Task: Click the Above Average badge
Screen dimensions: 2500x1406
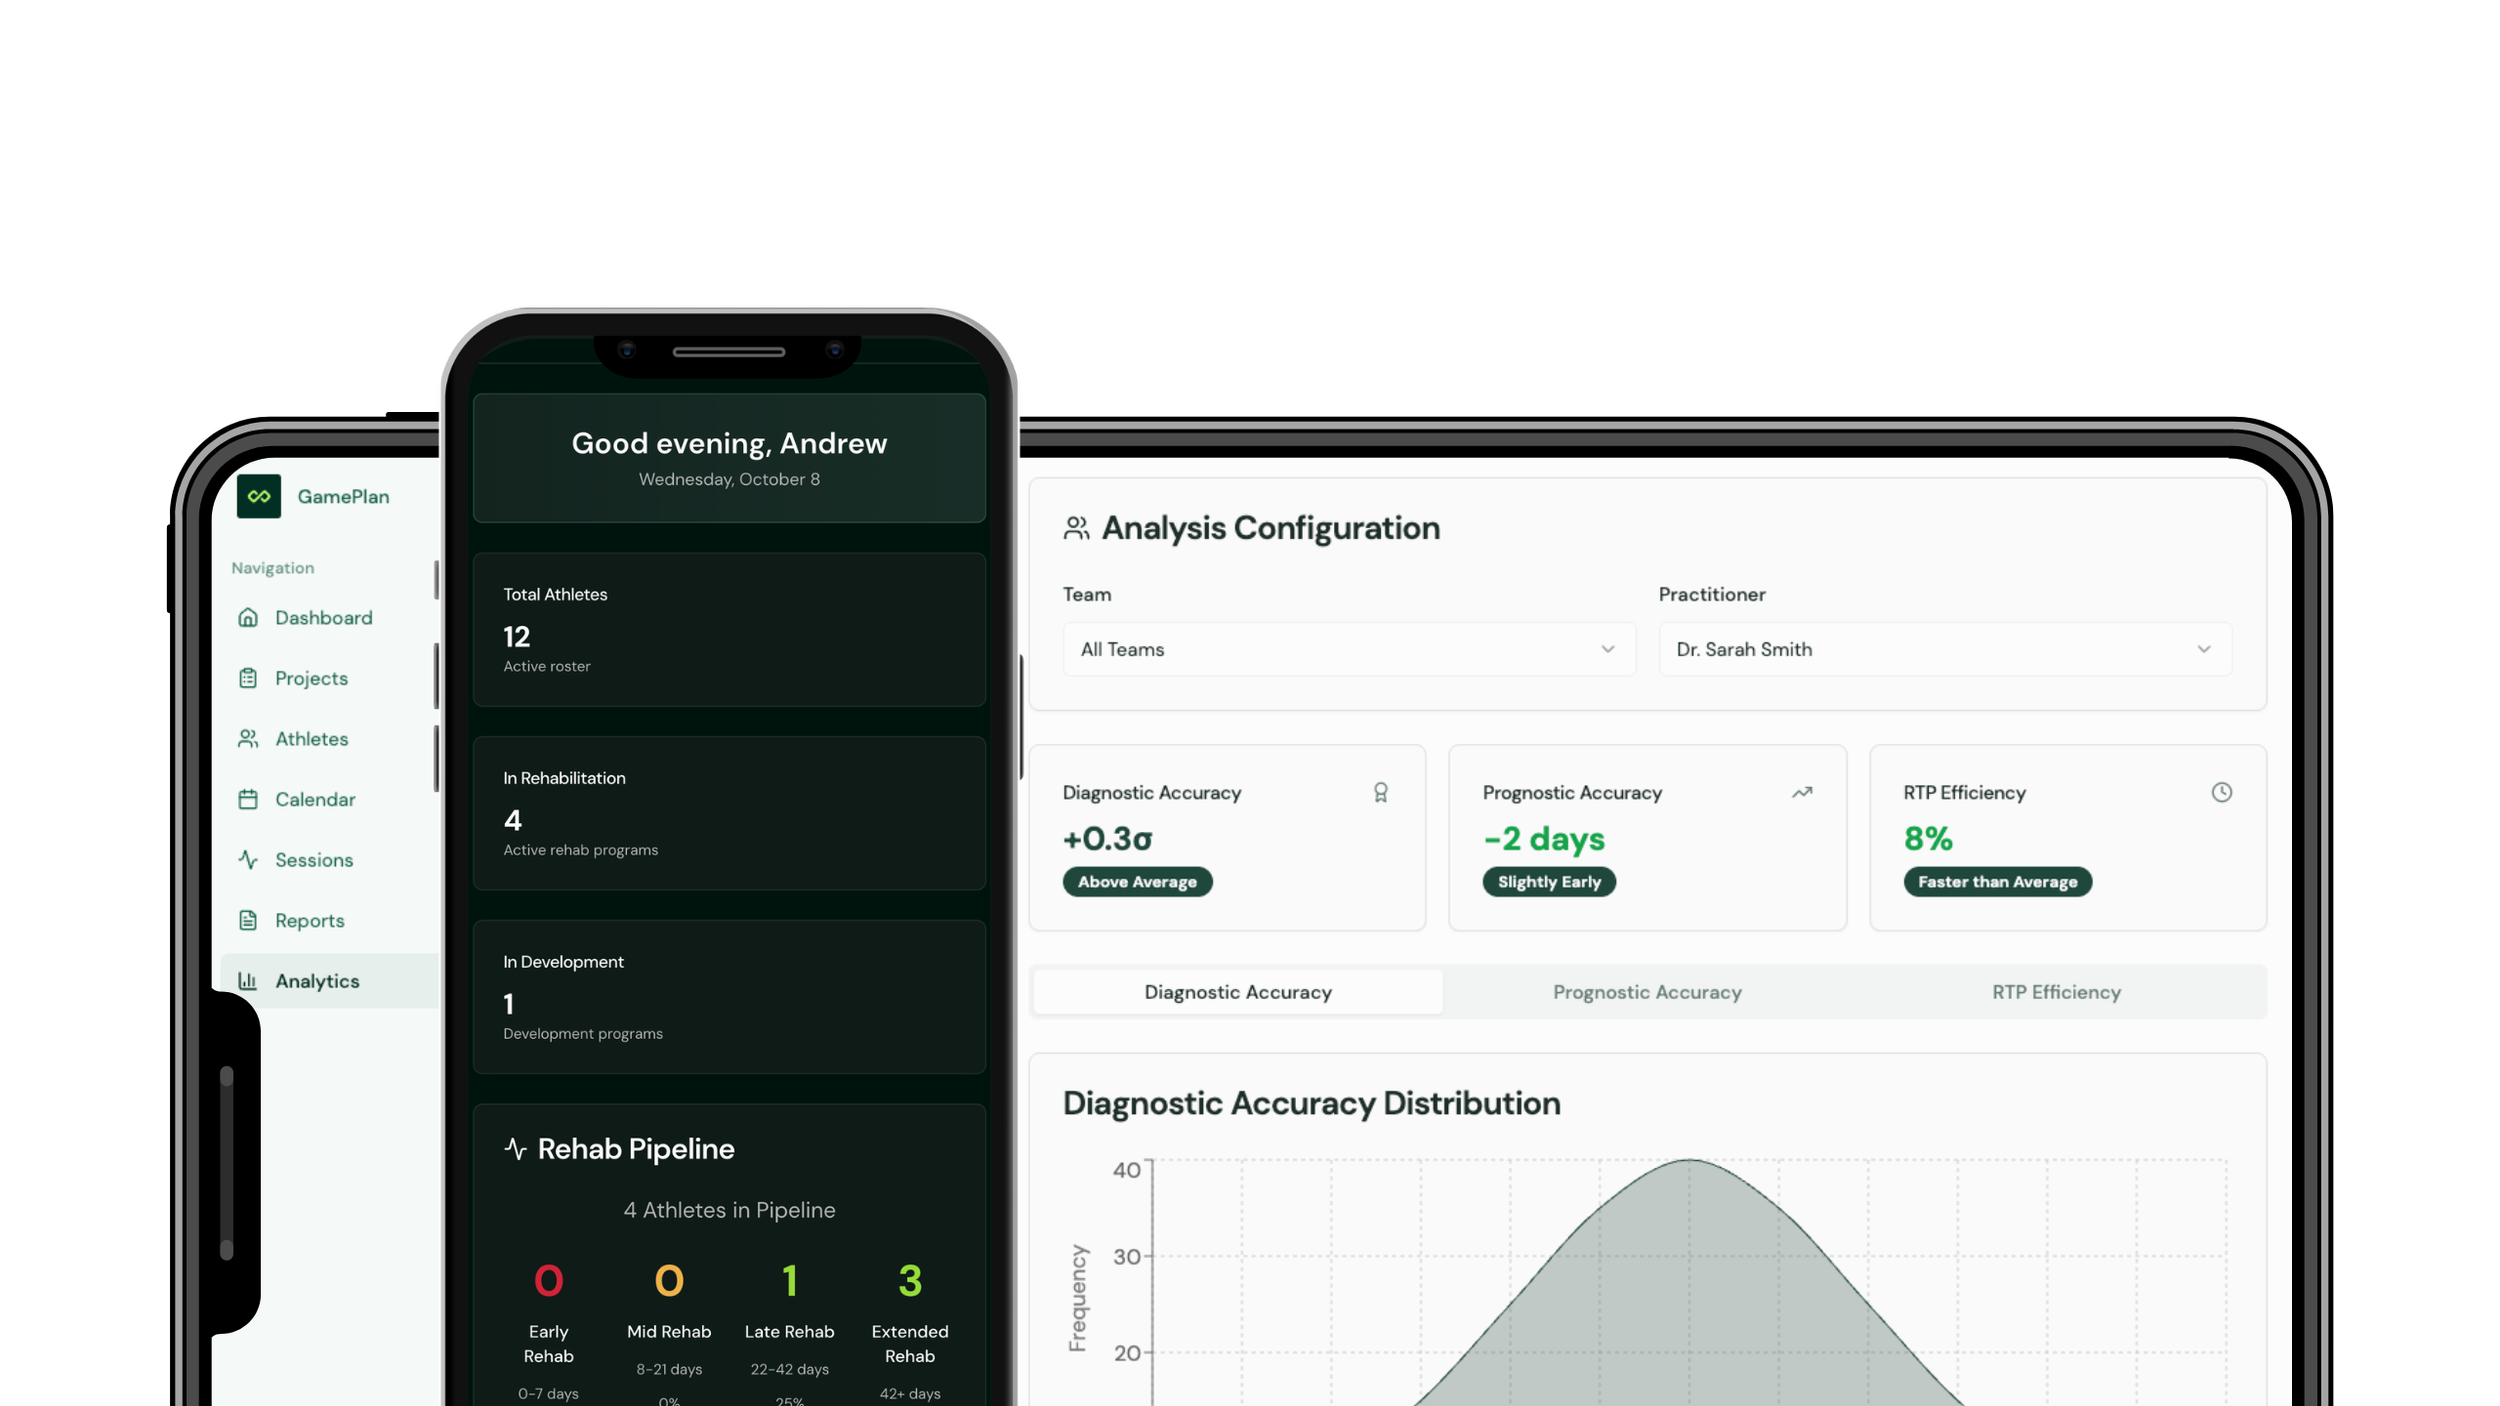Action: (x=1136, y=882)
